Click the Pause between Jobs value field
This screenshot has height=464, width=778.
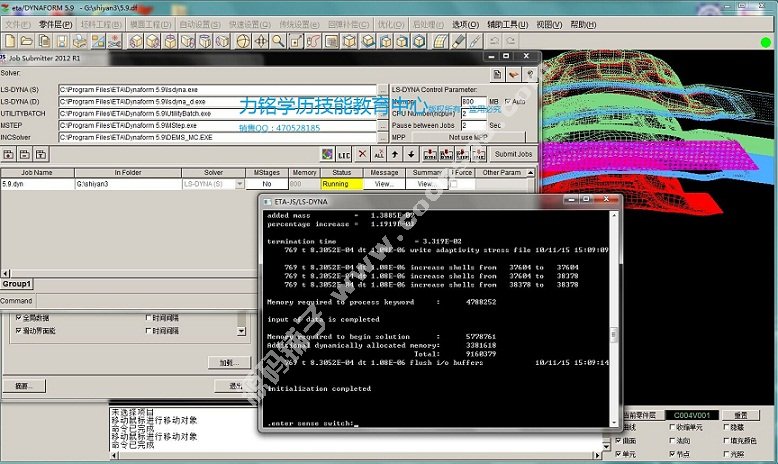pyautogui.click(x=473, y=126)
